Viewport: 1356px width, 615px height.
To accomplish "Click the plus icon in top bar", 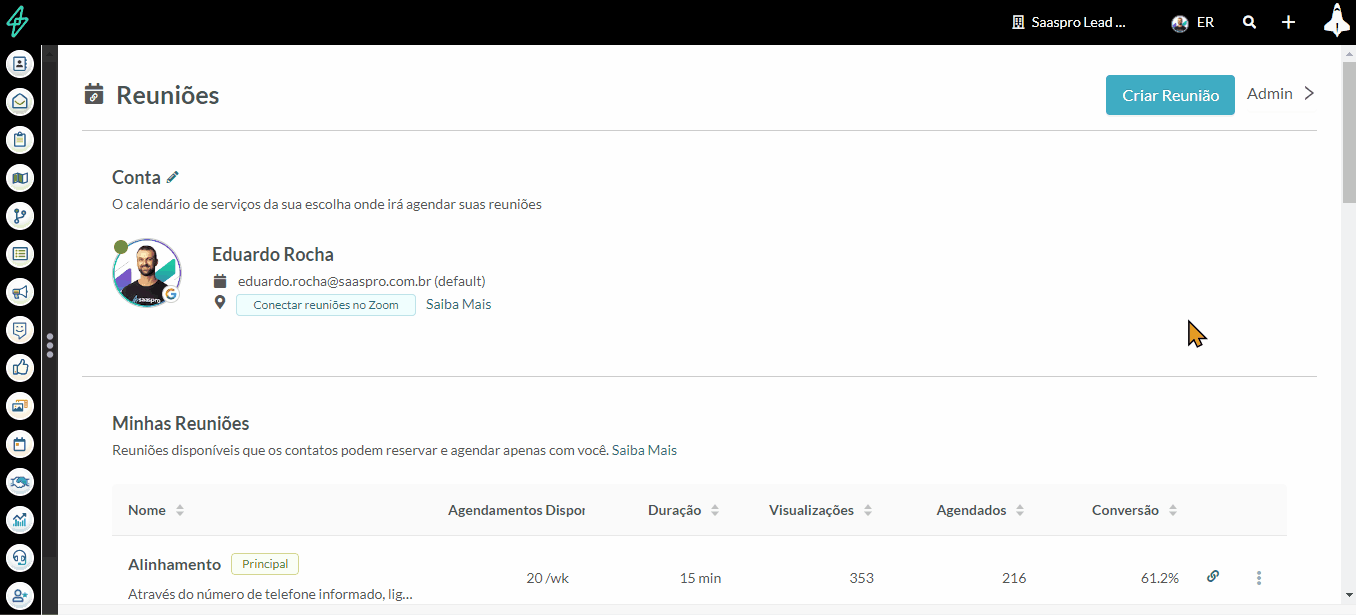I will pos(1289,22).
